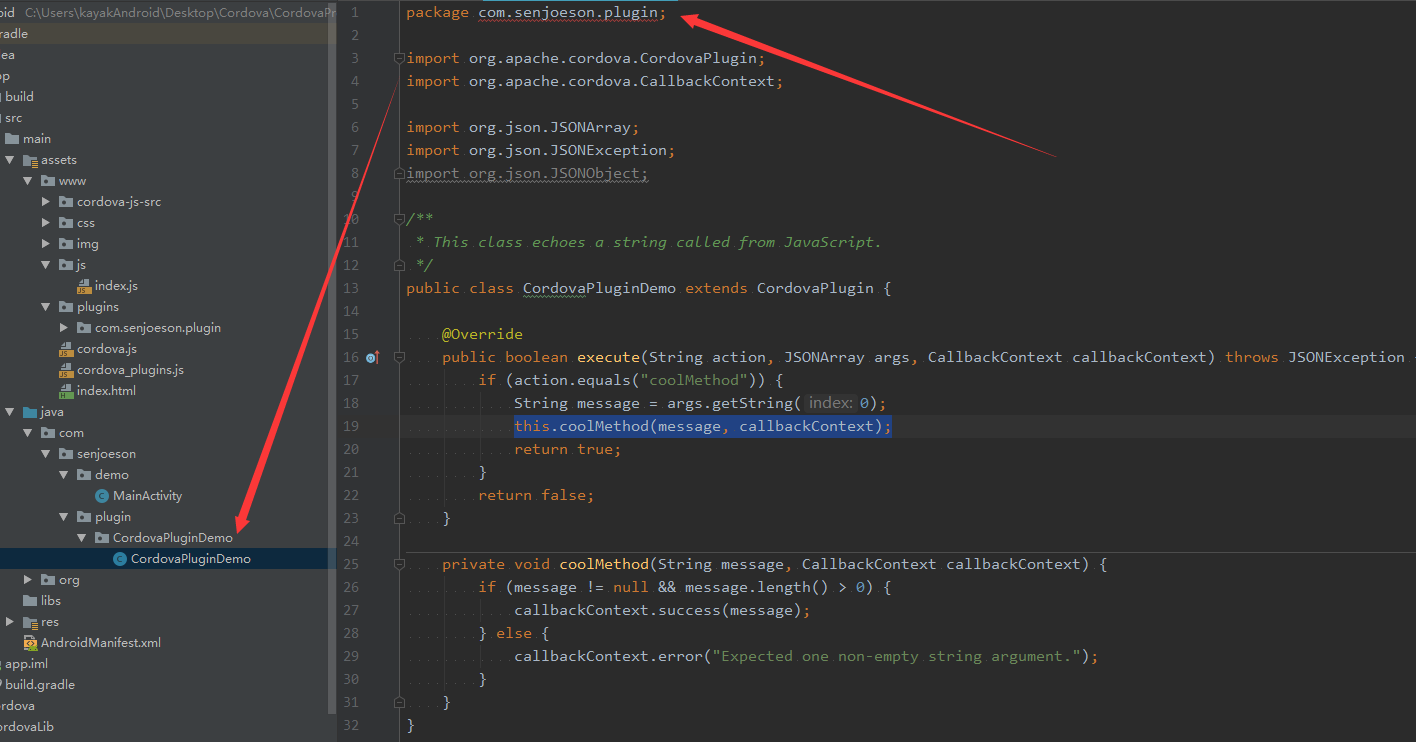Collapse the www folder node
The height and width of the screenshot is (742, 1416).
[x=28, y=181]
